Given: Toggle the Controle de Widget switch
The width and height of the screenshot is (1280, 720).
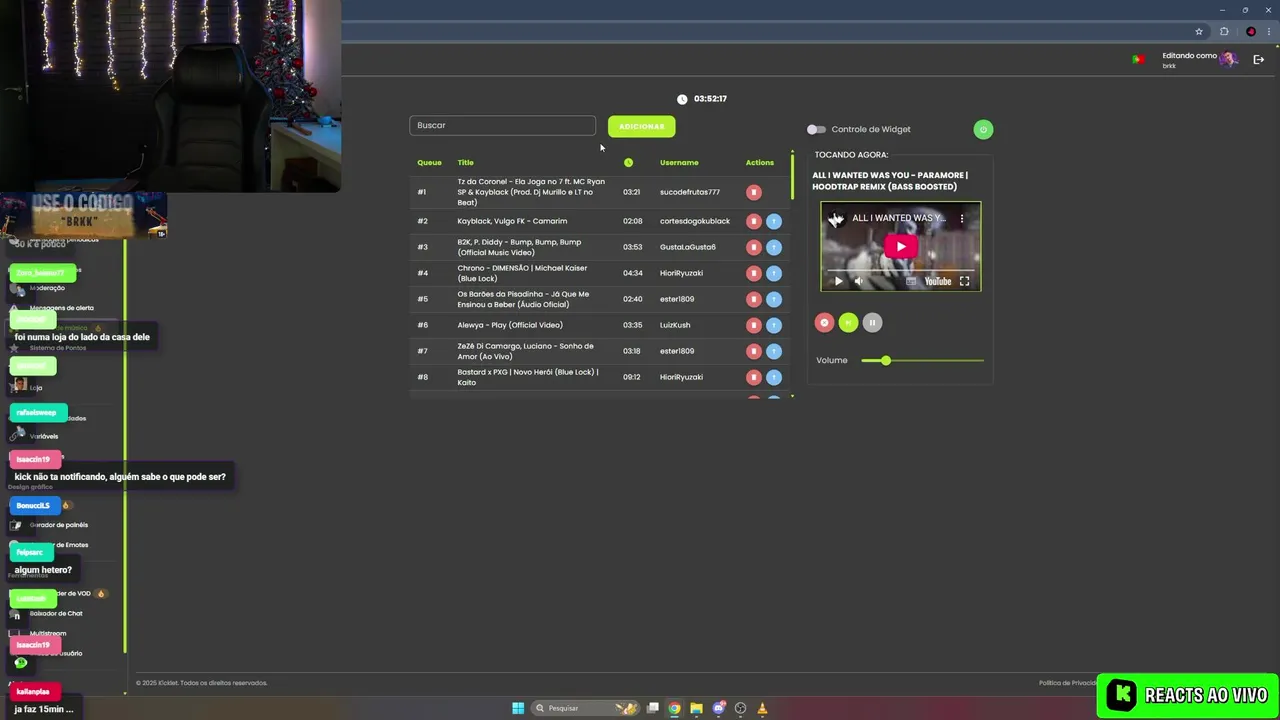Looking at the screenshot, I should point(816,129).
